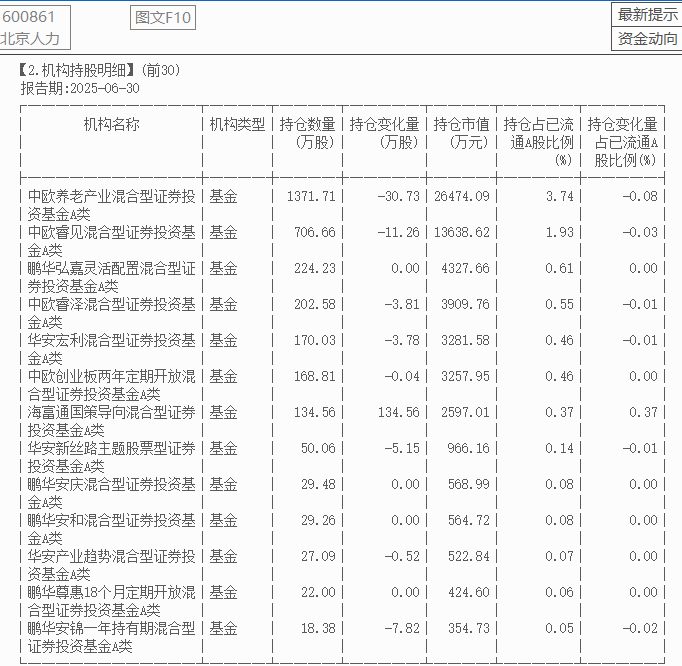Click market value 3281.58

(465, 341)
